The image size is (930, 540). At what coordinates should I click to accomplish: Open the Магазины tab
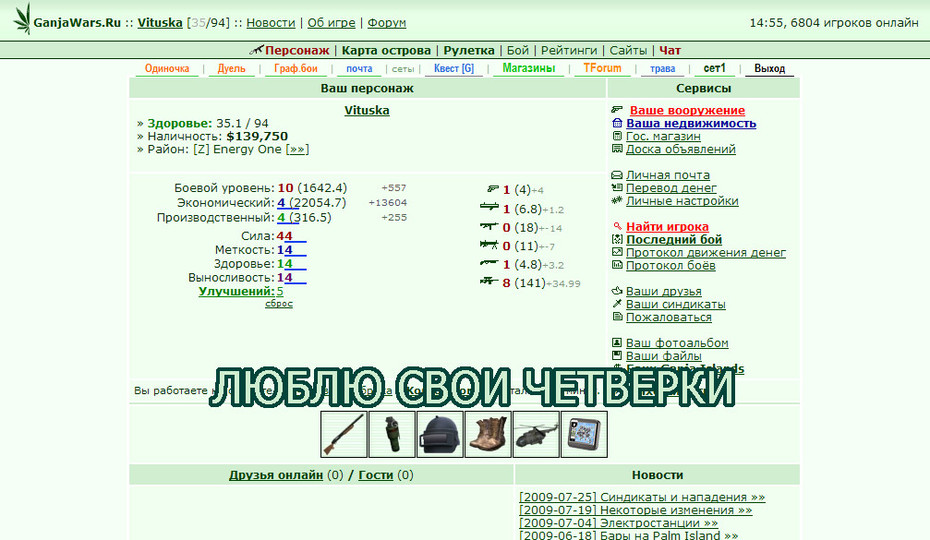(x=528, y=68)
